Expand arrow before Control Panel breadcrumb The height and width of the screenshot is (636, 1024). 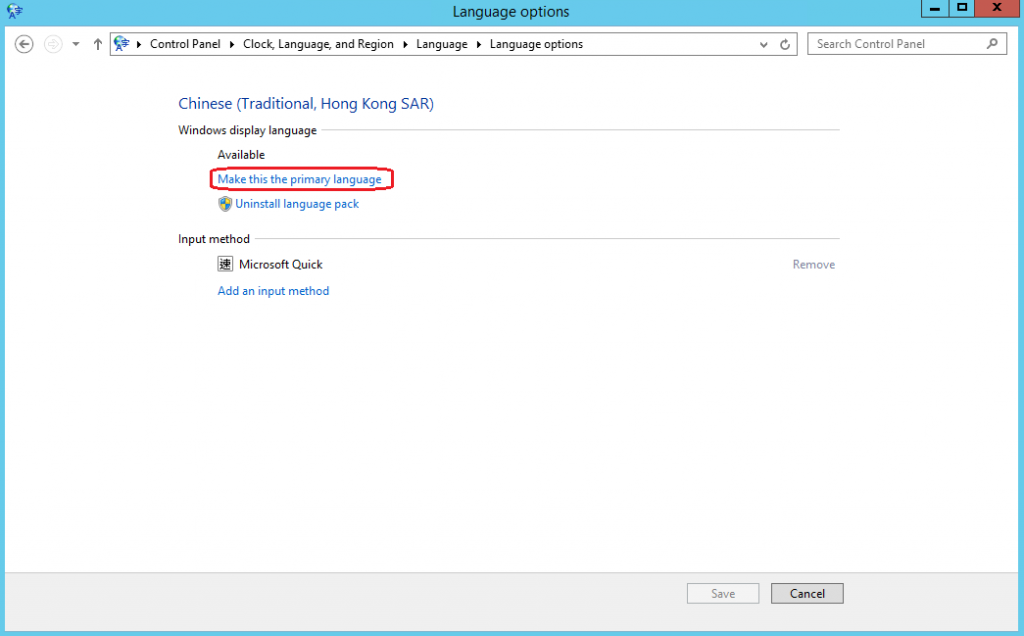pos(139,44)
